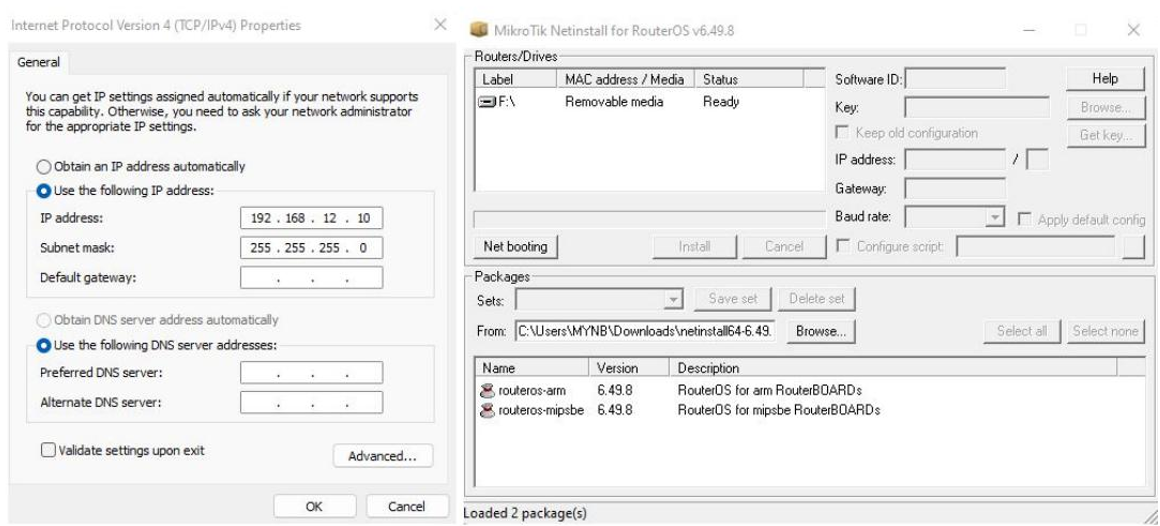Select Use the following DNS server addresses
1160x526 pixels.
tap(44, 345)
